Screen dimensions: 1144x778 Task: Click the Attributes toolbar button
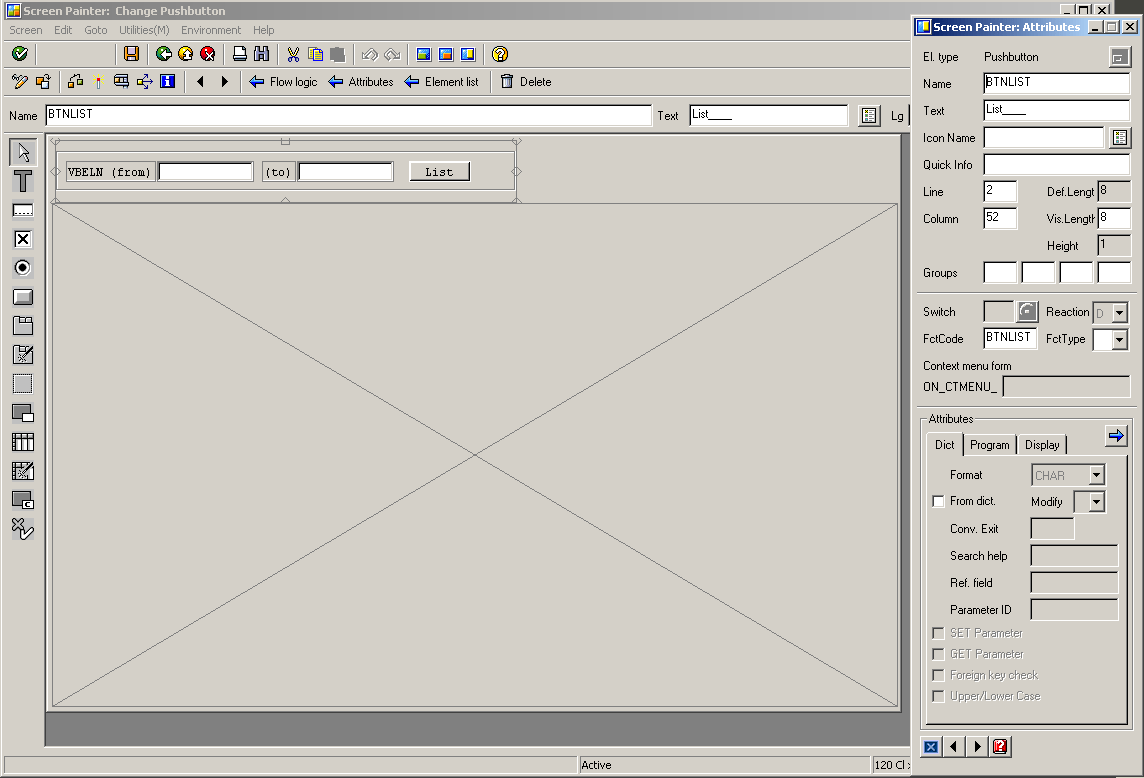tap(360, 82)
